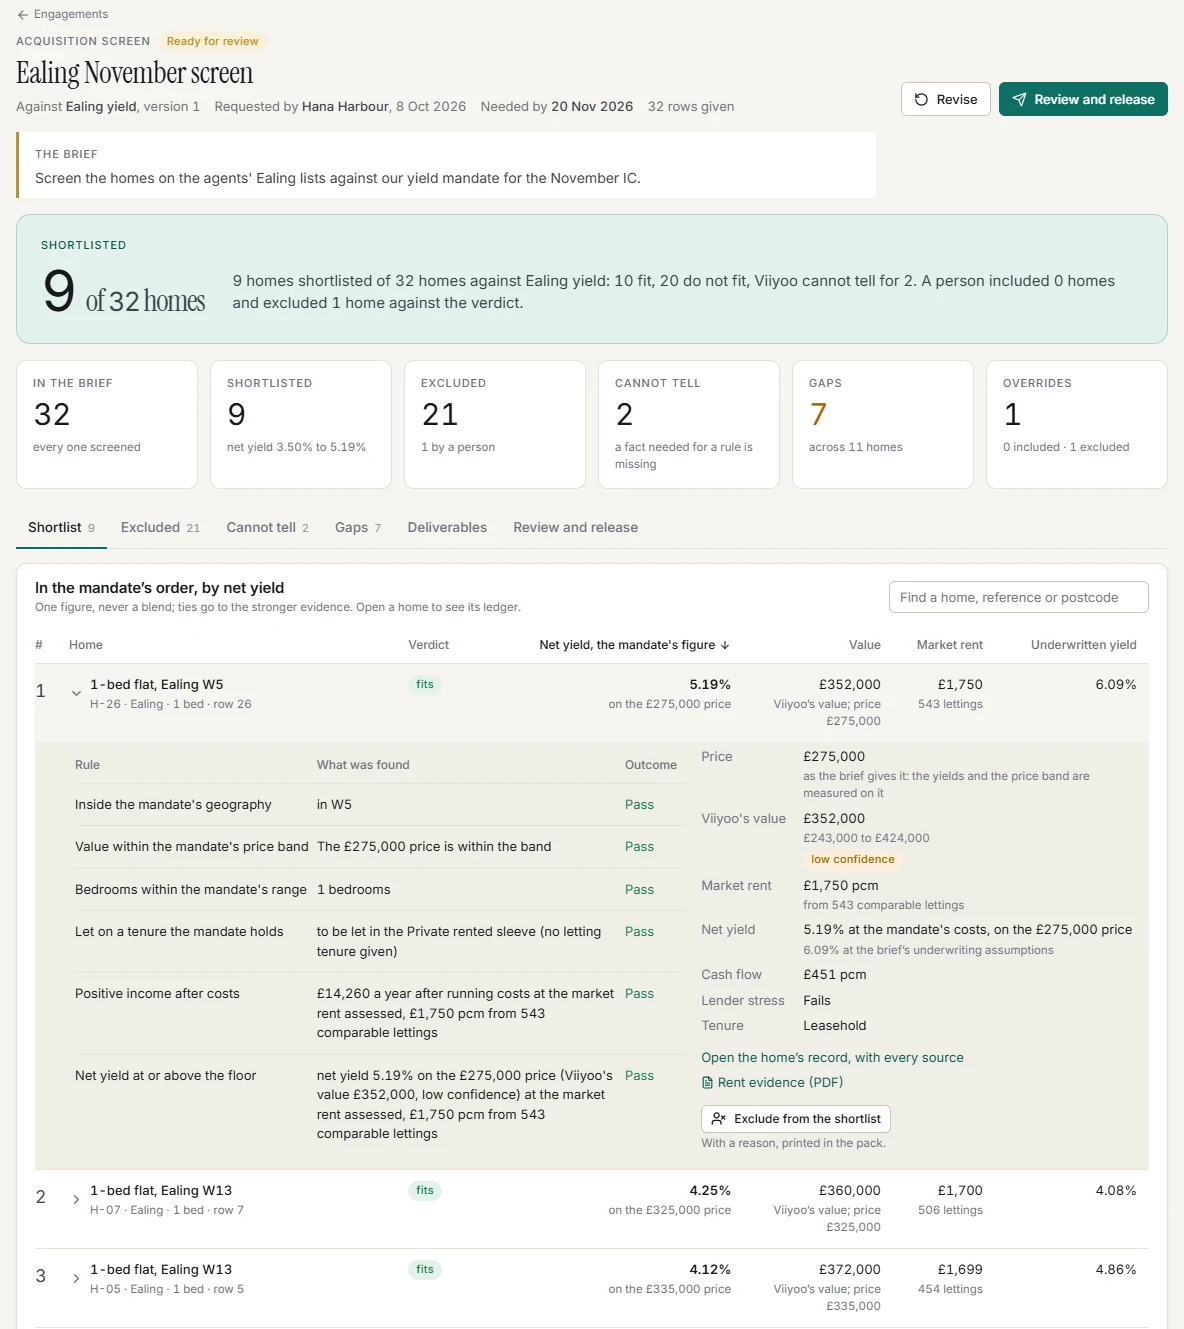Click the Ready for review status badge
Viewport: 1184px width, 1329px height.
click(212, 41)
